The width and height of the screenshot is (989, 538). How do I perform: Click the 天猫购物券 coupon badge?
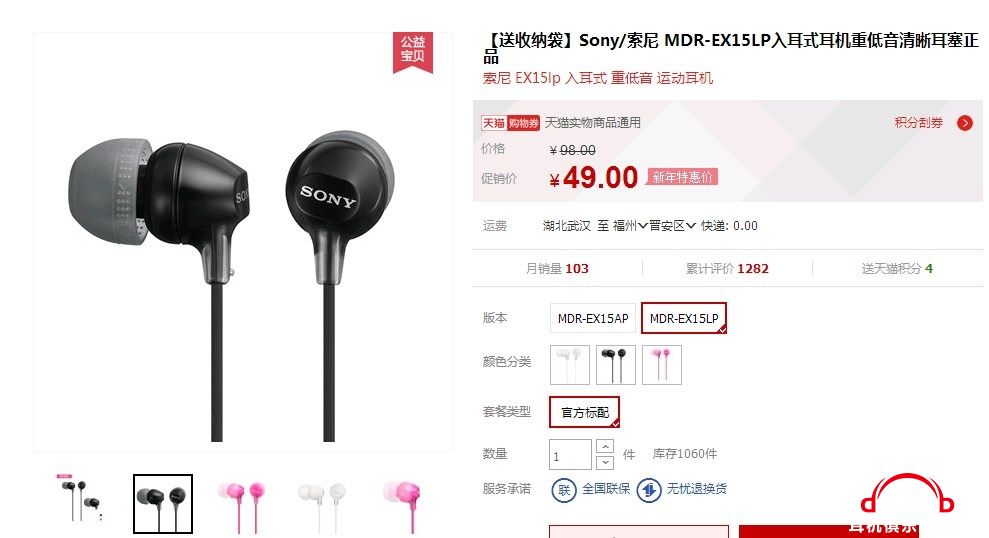(510, 123)
